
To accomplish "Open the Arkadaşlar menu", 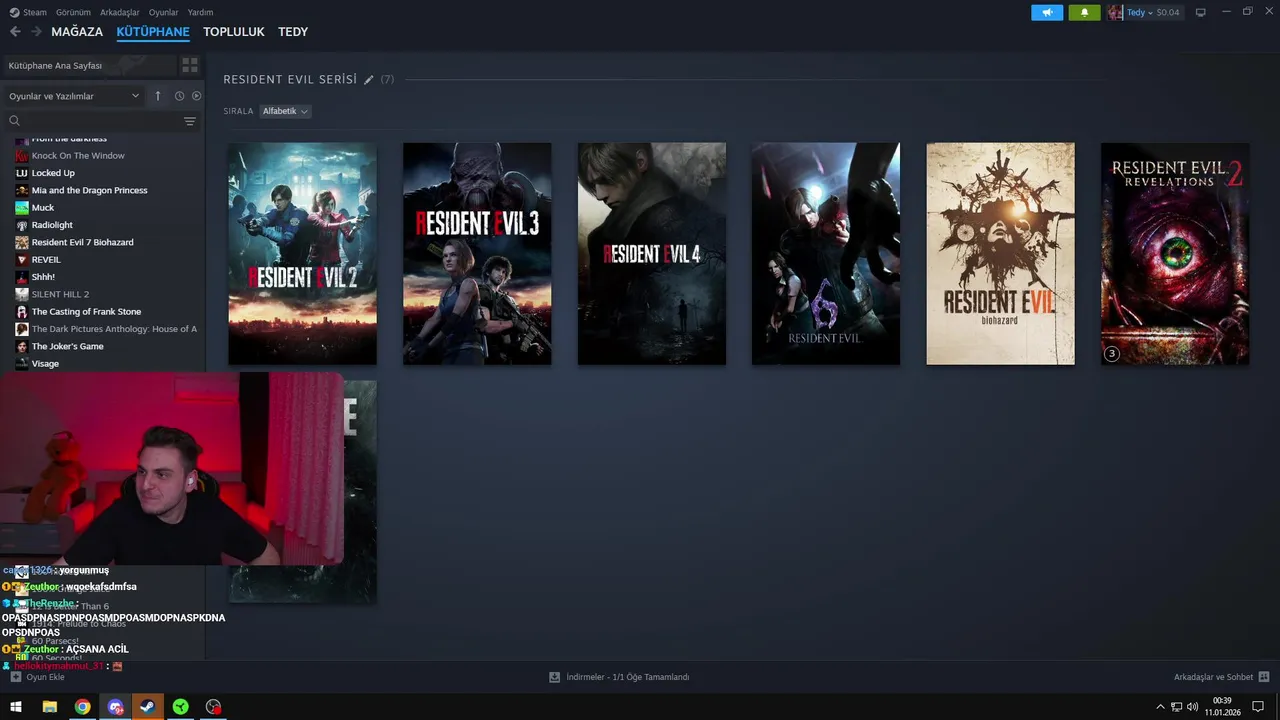I will pyautogui.click(x=120, y=12).
